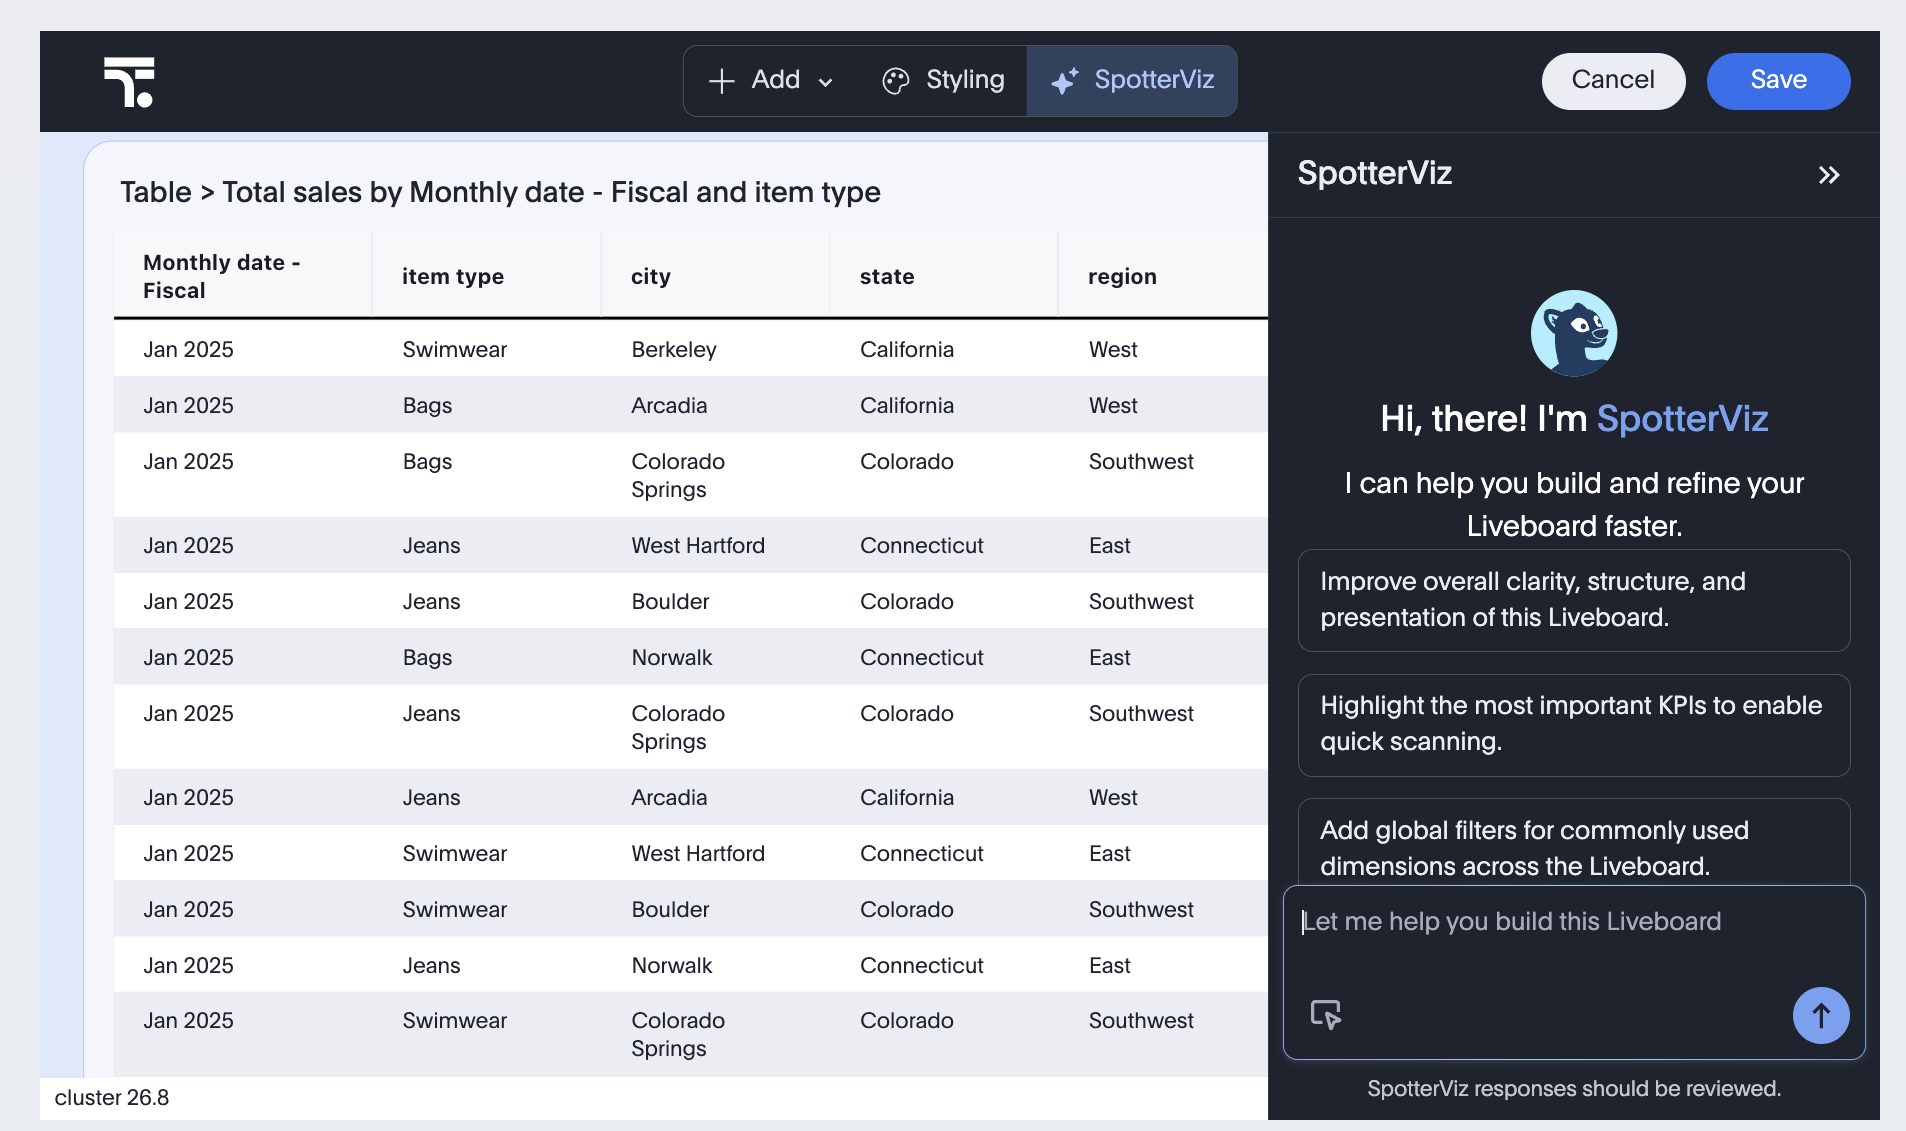
Task: Save the Liveboard
Action: (x=1778, y=80)
